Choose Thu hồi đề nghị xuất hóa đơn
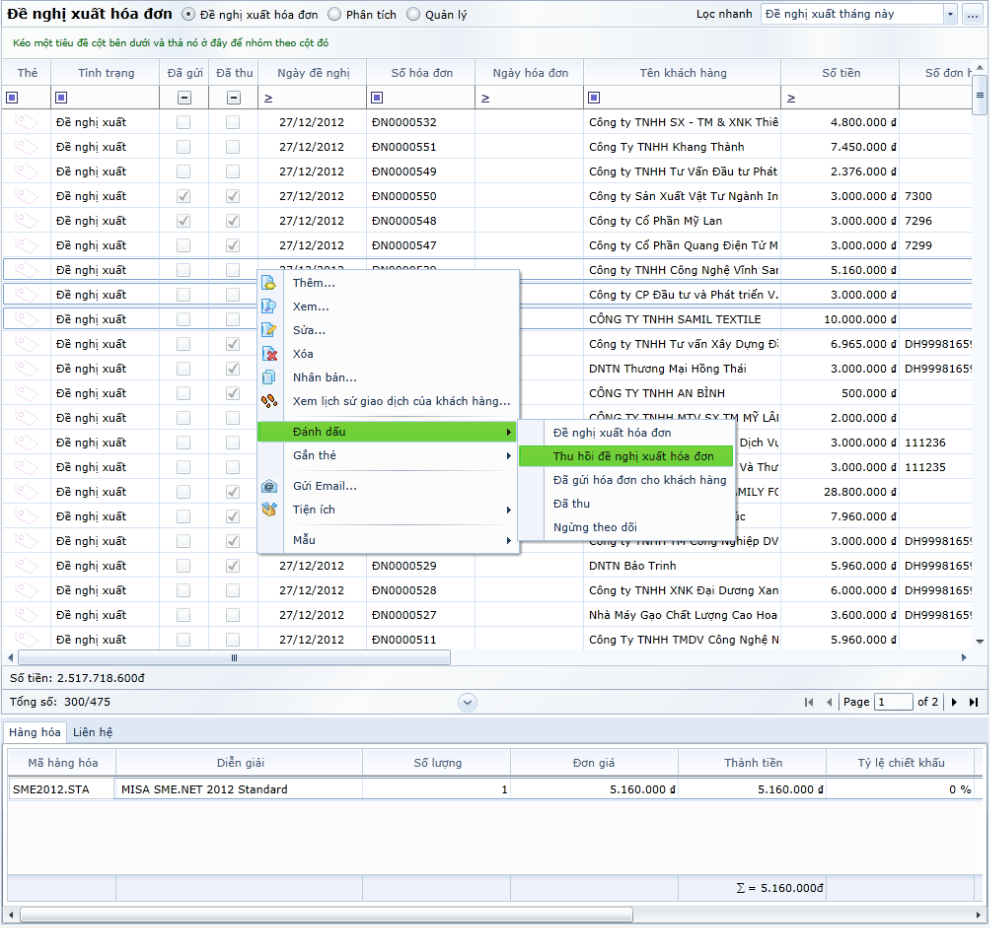This screenshot has width=990, height=928. coord(633,456)
